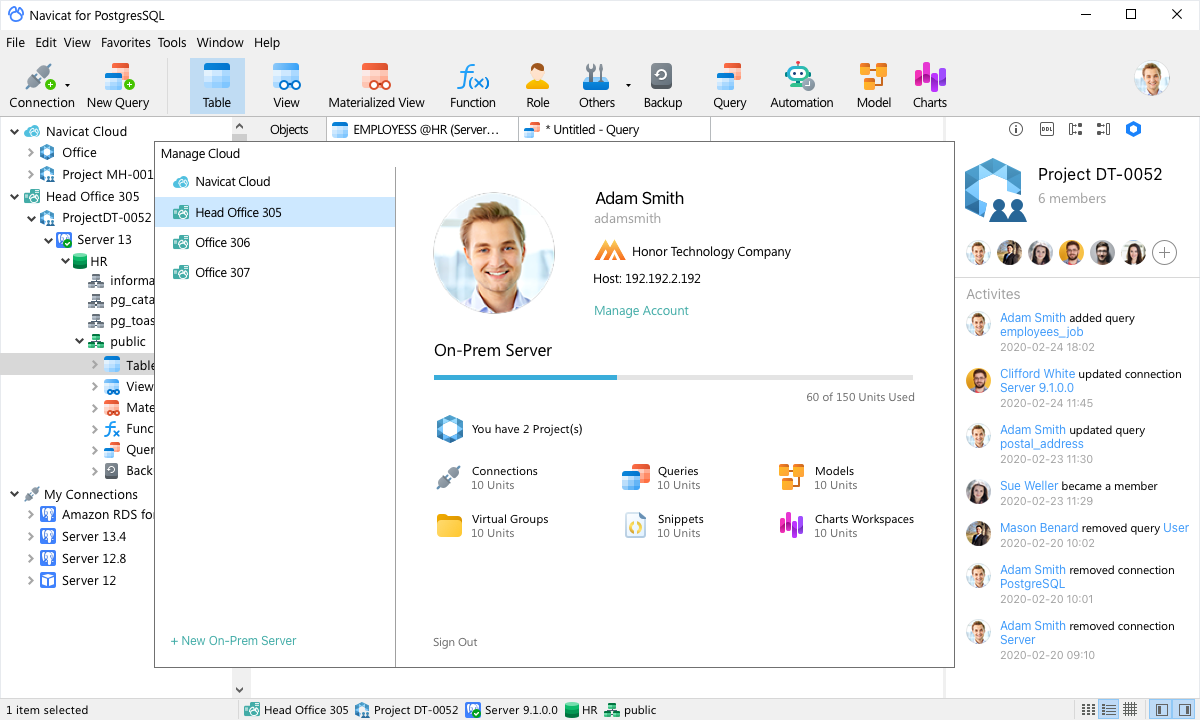Click the Snippets icon
This screenshot has width=1200, height=720.
tap(635, 525)
